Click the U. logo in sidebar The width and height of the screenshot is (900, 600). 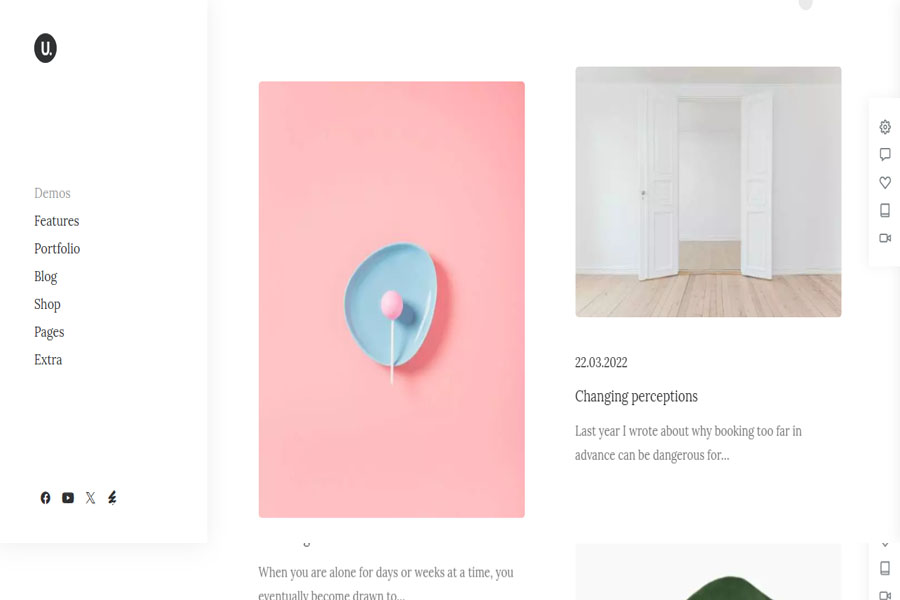point(45,48)
